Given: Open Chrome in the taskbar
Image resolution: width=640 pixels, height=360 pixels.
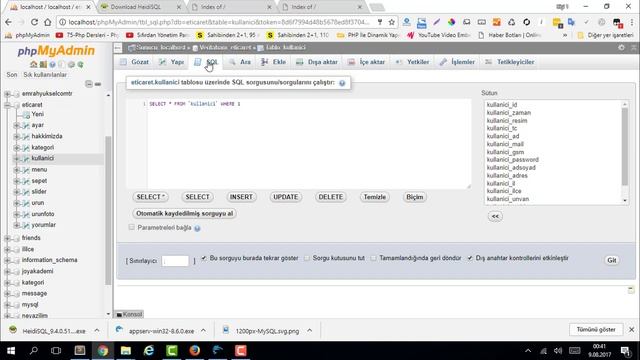Looking at the screenshot, I should (102, 351).
